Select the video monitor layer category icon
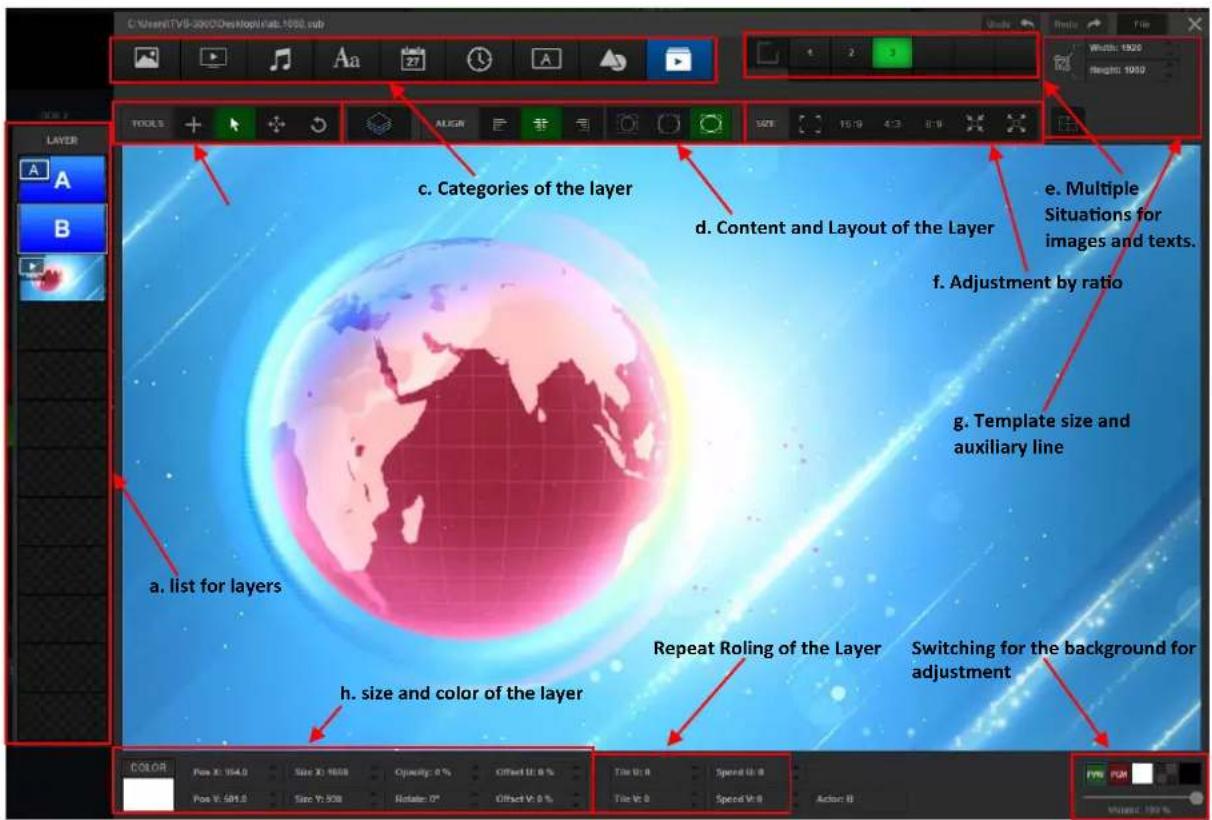The width and height of the screenshot is (1212, 820). click(213, 60)
